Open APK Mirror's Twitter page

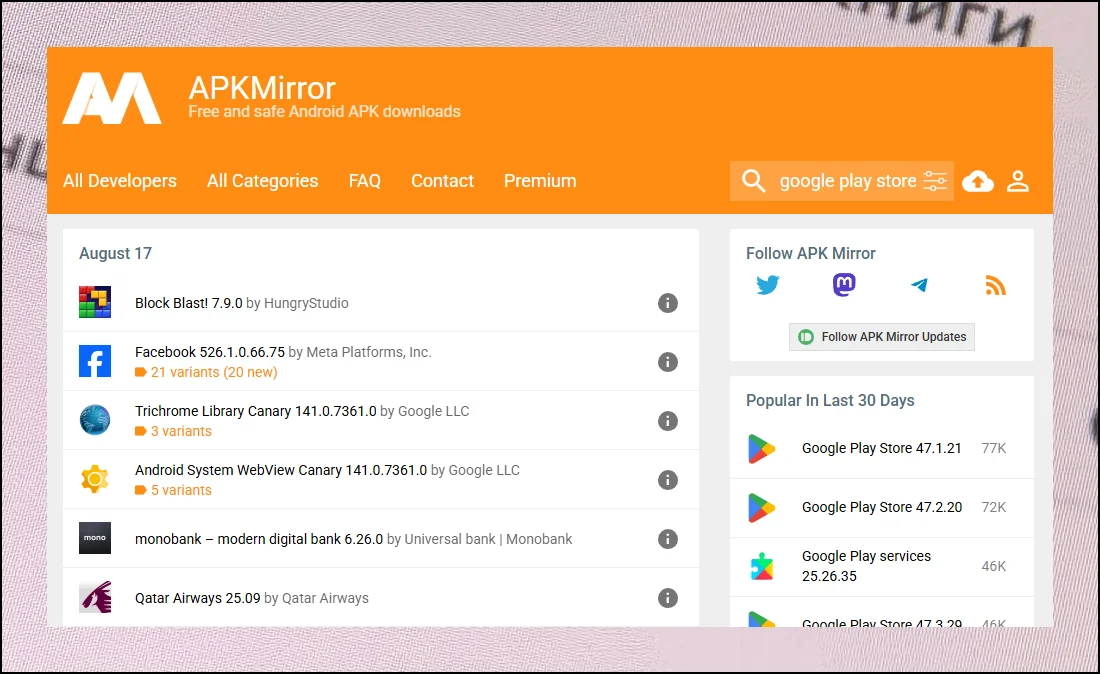click(x=768, y=286)
